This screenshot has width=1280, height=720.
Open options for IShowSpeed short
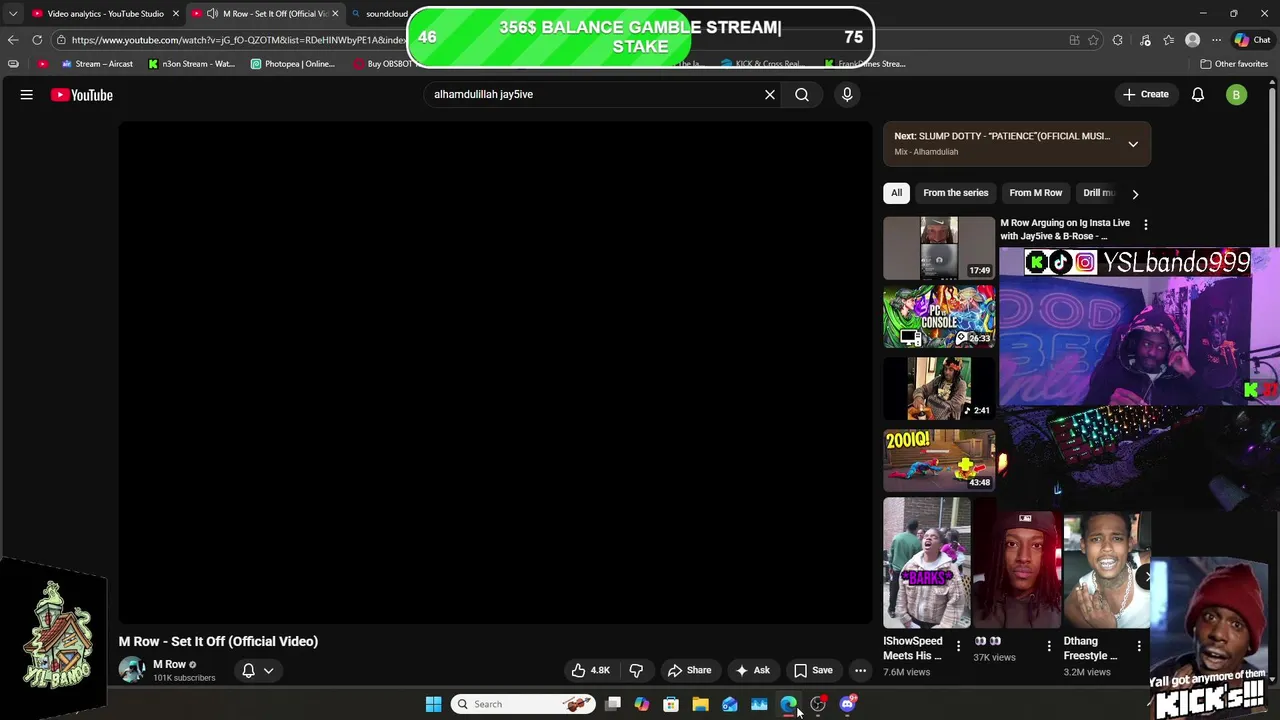coord(958,646)
